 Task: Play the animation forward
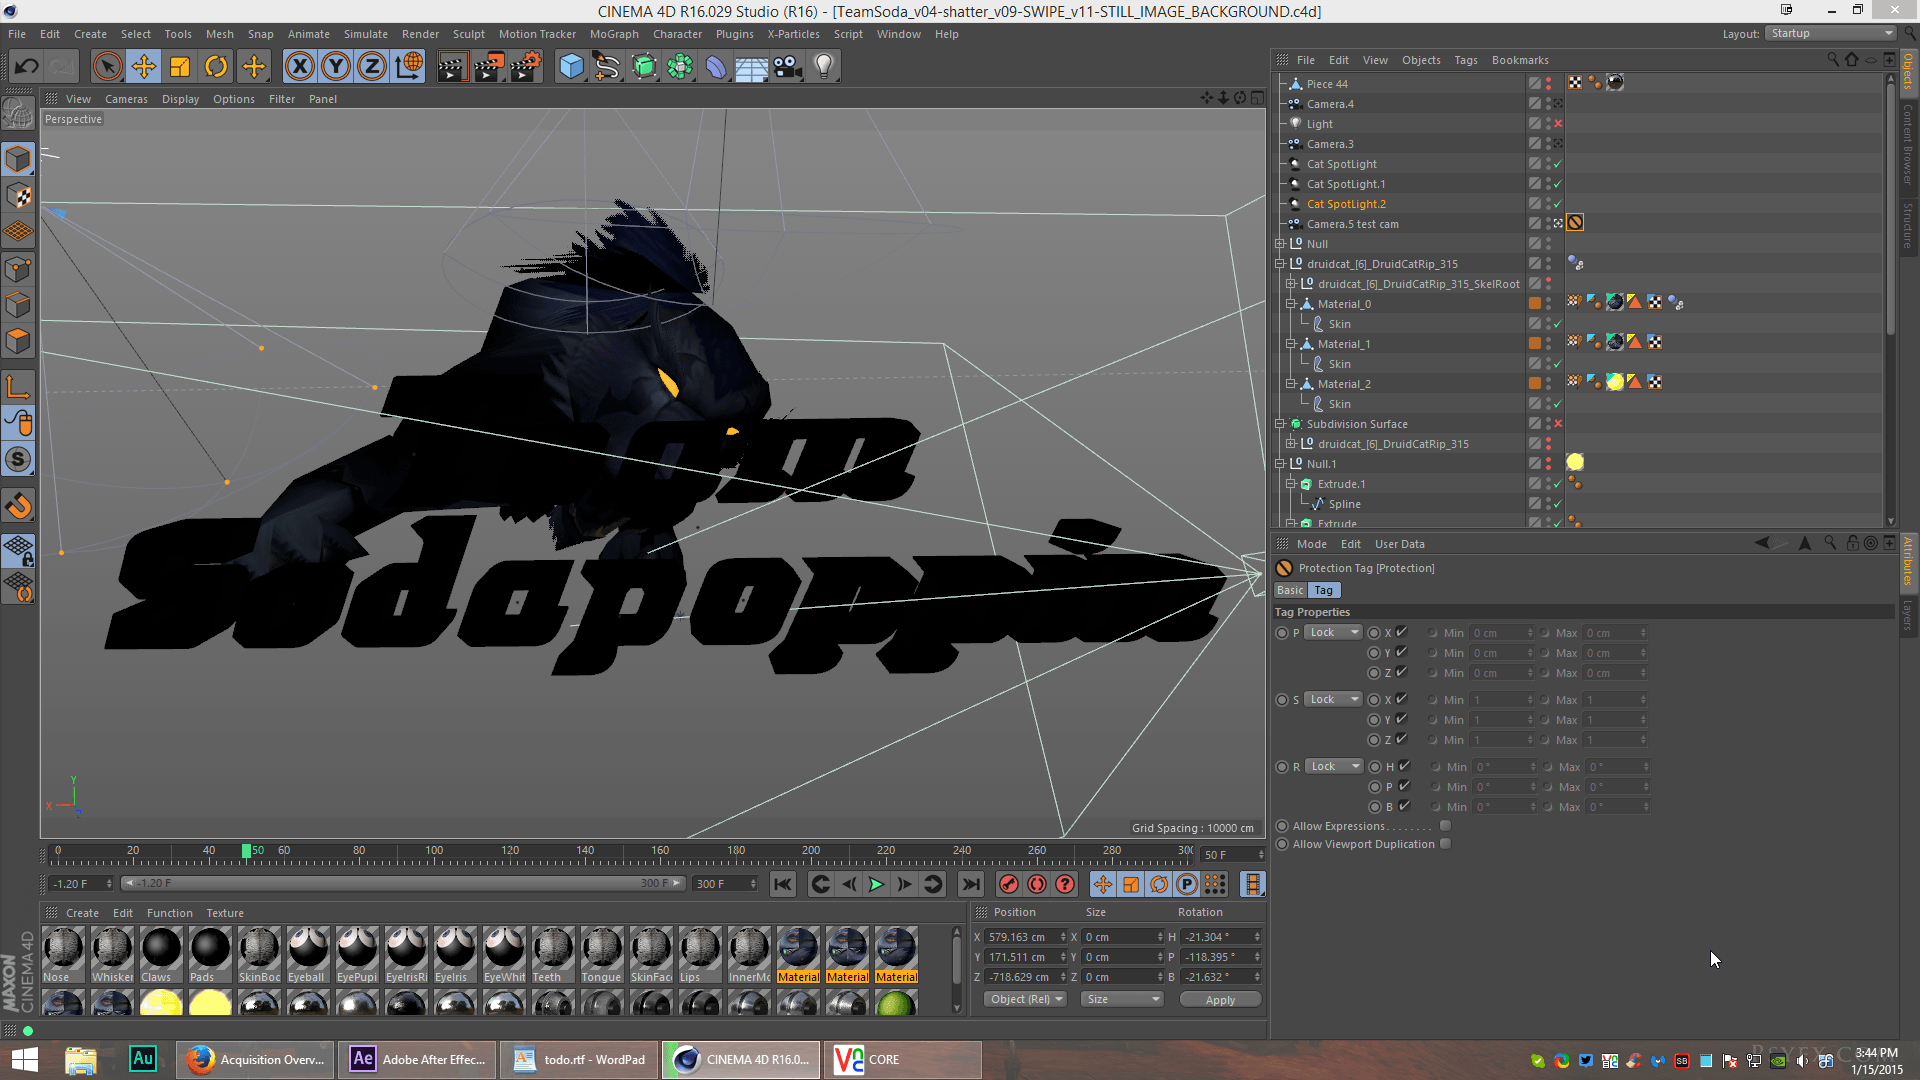pos(876,884)
